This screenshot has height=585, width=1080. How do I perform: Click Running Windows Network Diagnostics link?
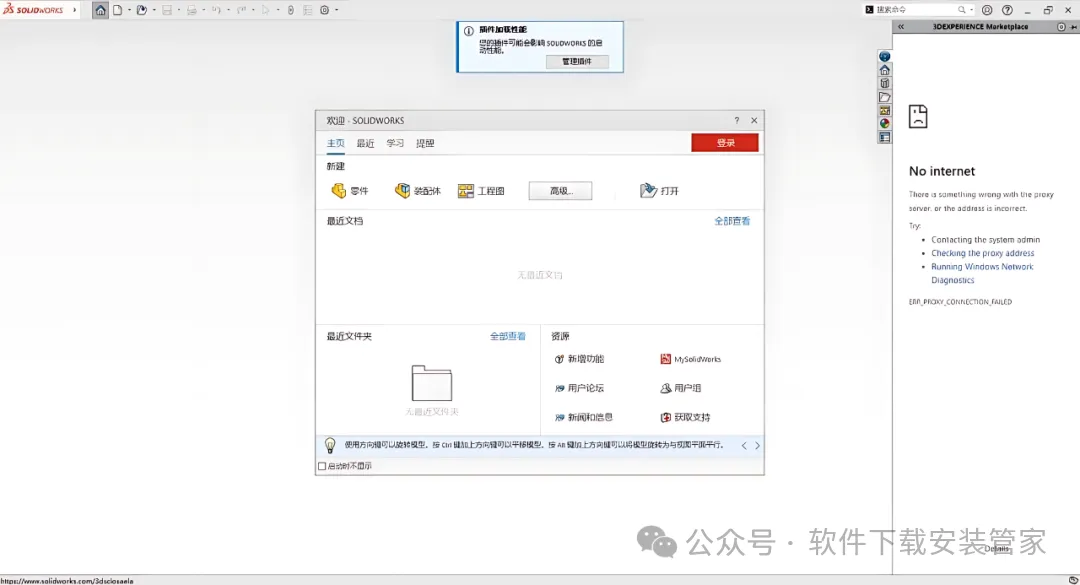click(982, 274)
